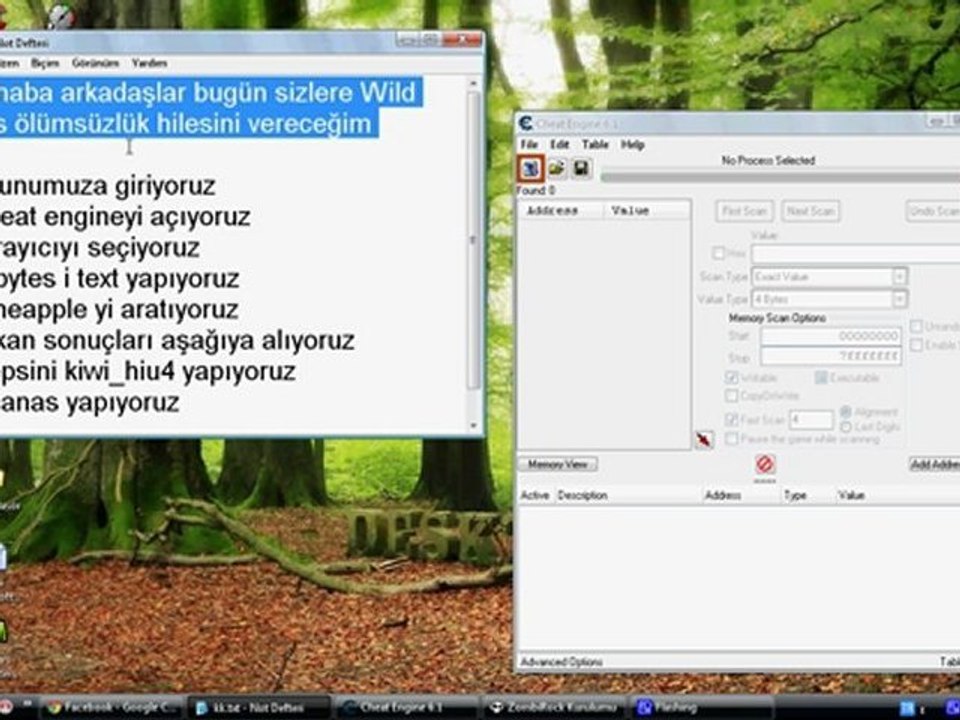960x720 pixels.
Task: Click the Notepad scrollbar down arrow
Action: click(473, 426)
